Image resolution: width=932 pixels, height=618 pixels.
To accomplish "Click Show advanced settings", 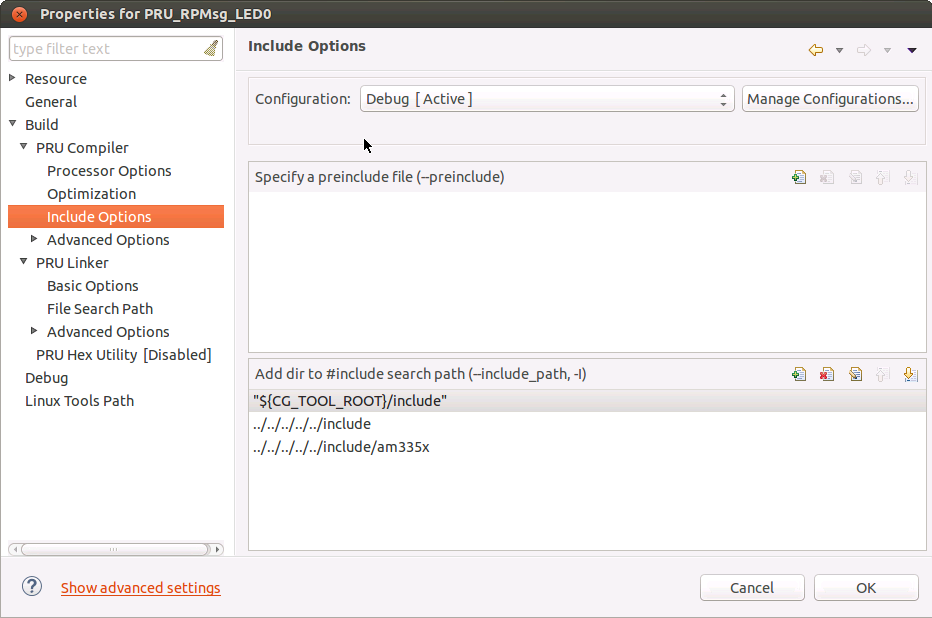I will [x=140, y=587].
